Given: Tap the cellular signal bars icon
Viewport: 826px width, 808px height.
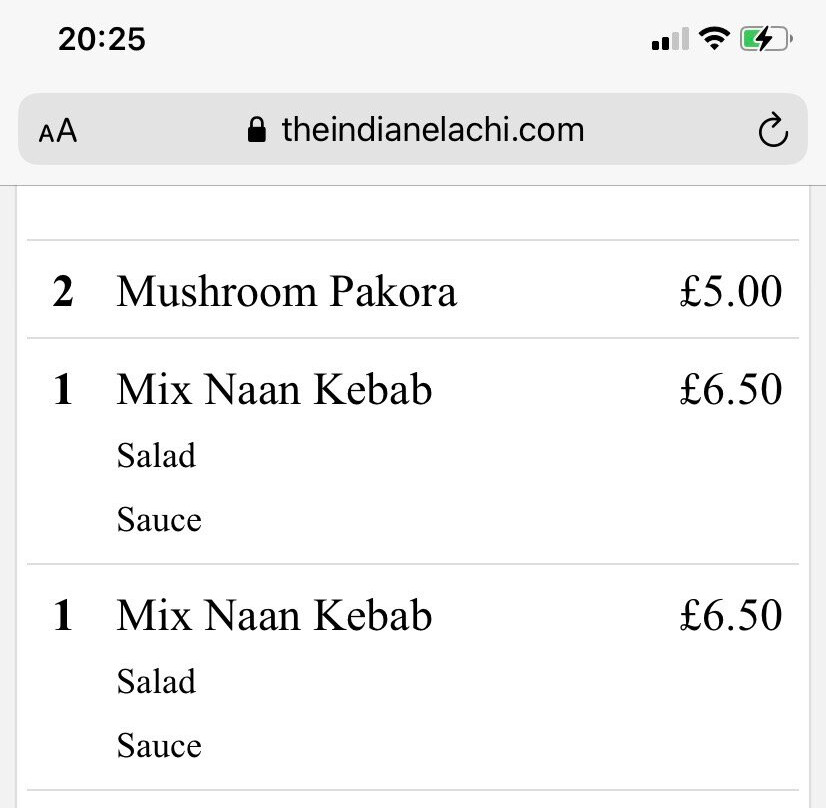Looking at the screenshot, I should [670, 39].
